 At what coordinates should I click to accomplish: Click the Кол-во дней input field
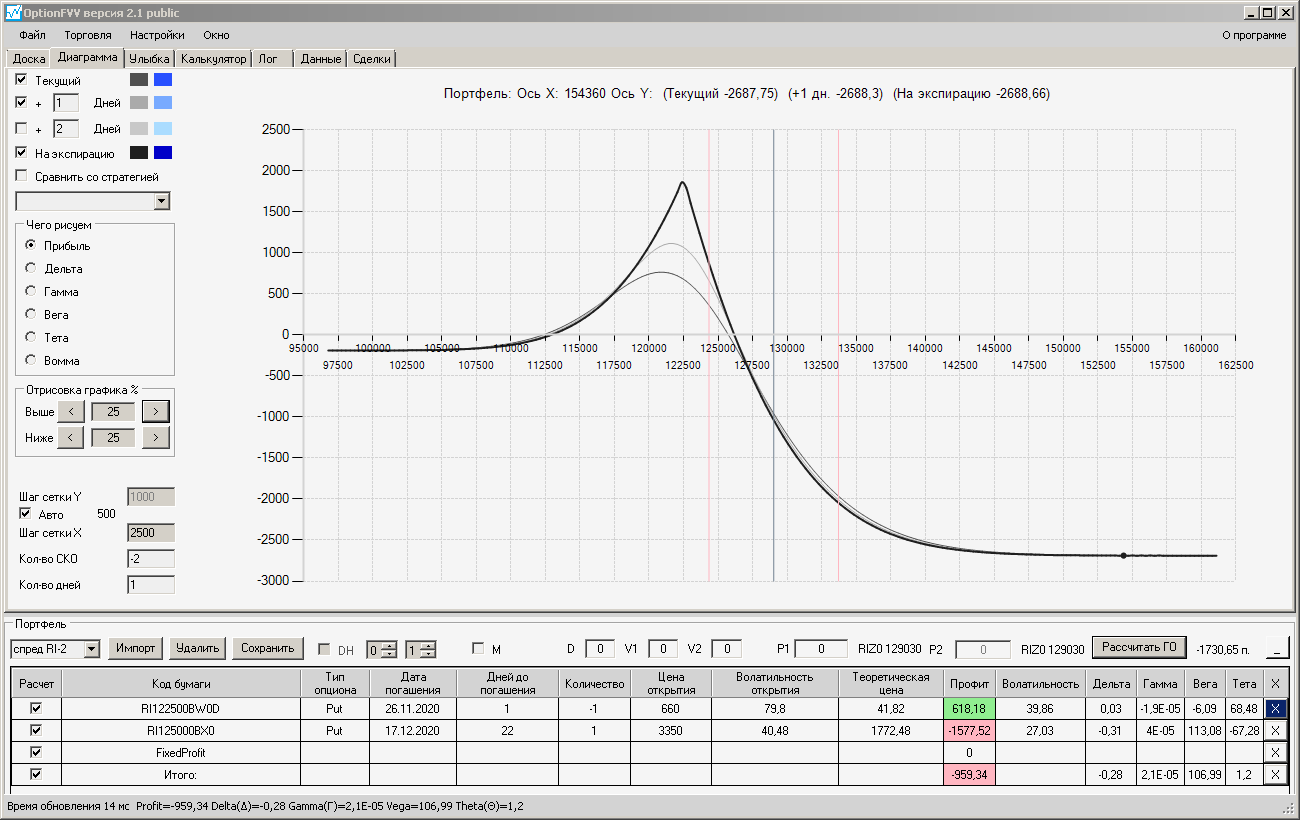click(x=150, y=585)
